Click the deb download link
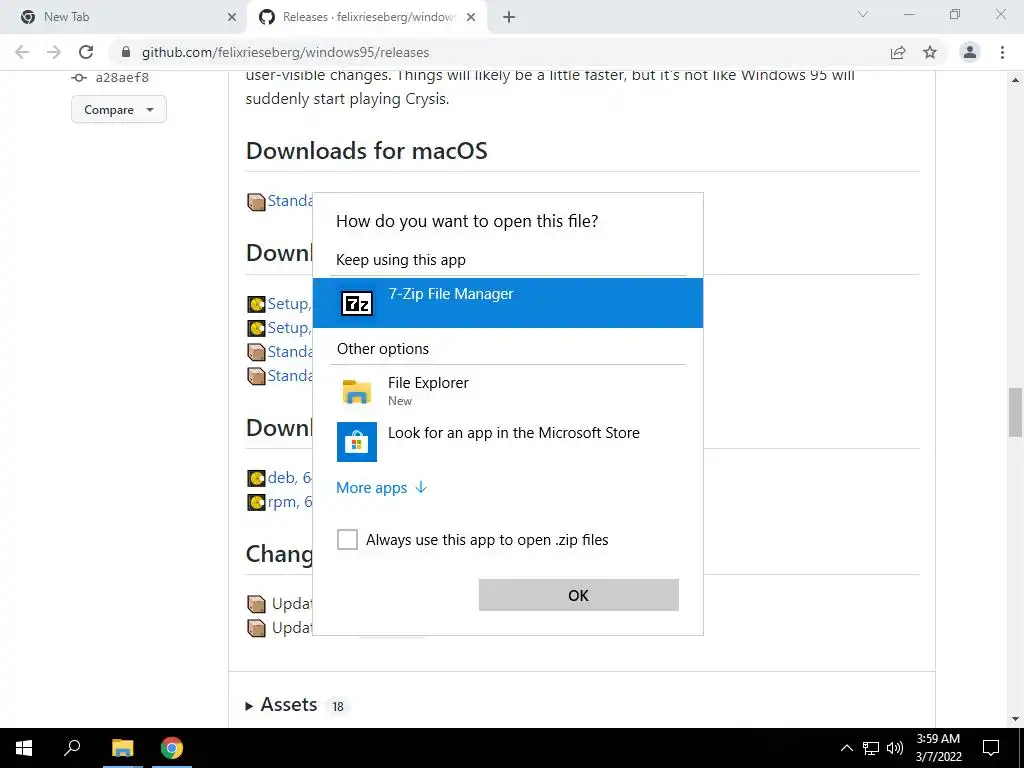1024x768 pixels. 290,478
